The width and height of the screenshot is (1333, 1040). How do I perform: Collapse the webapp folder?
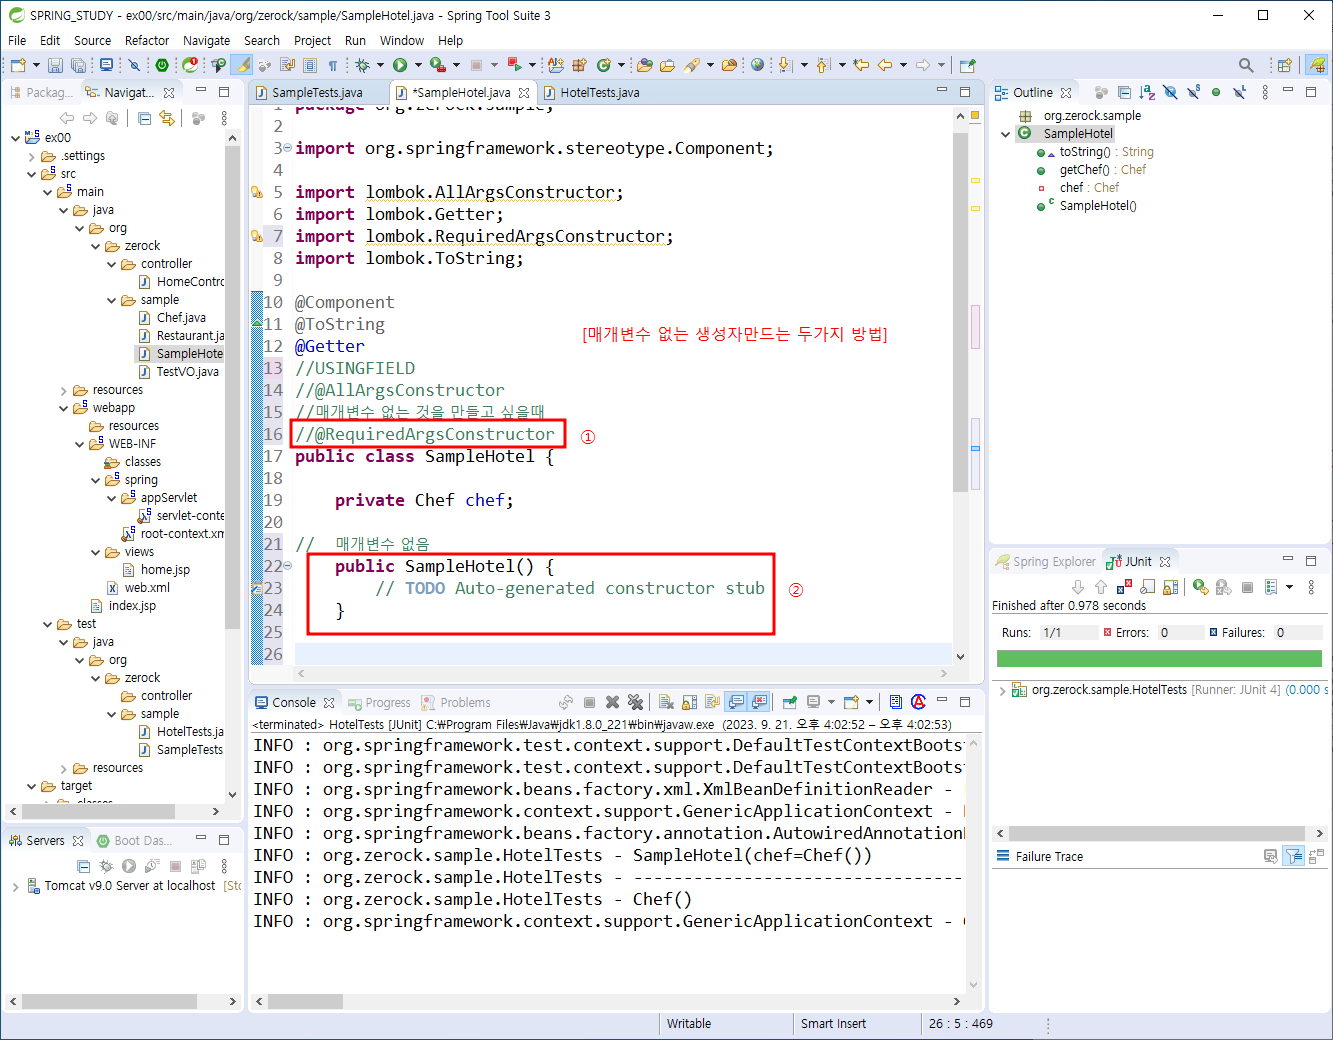click(63, 408)
